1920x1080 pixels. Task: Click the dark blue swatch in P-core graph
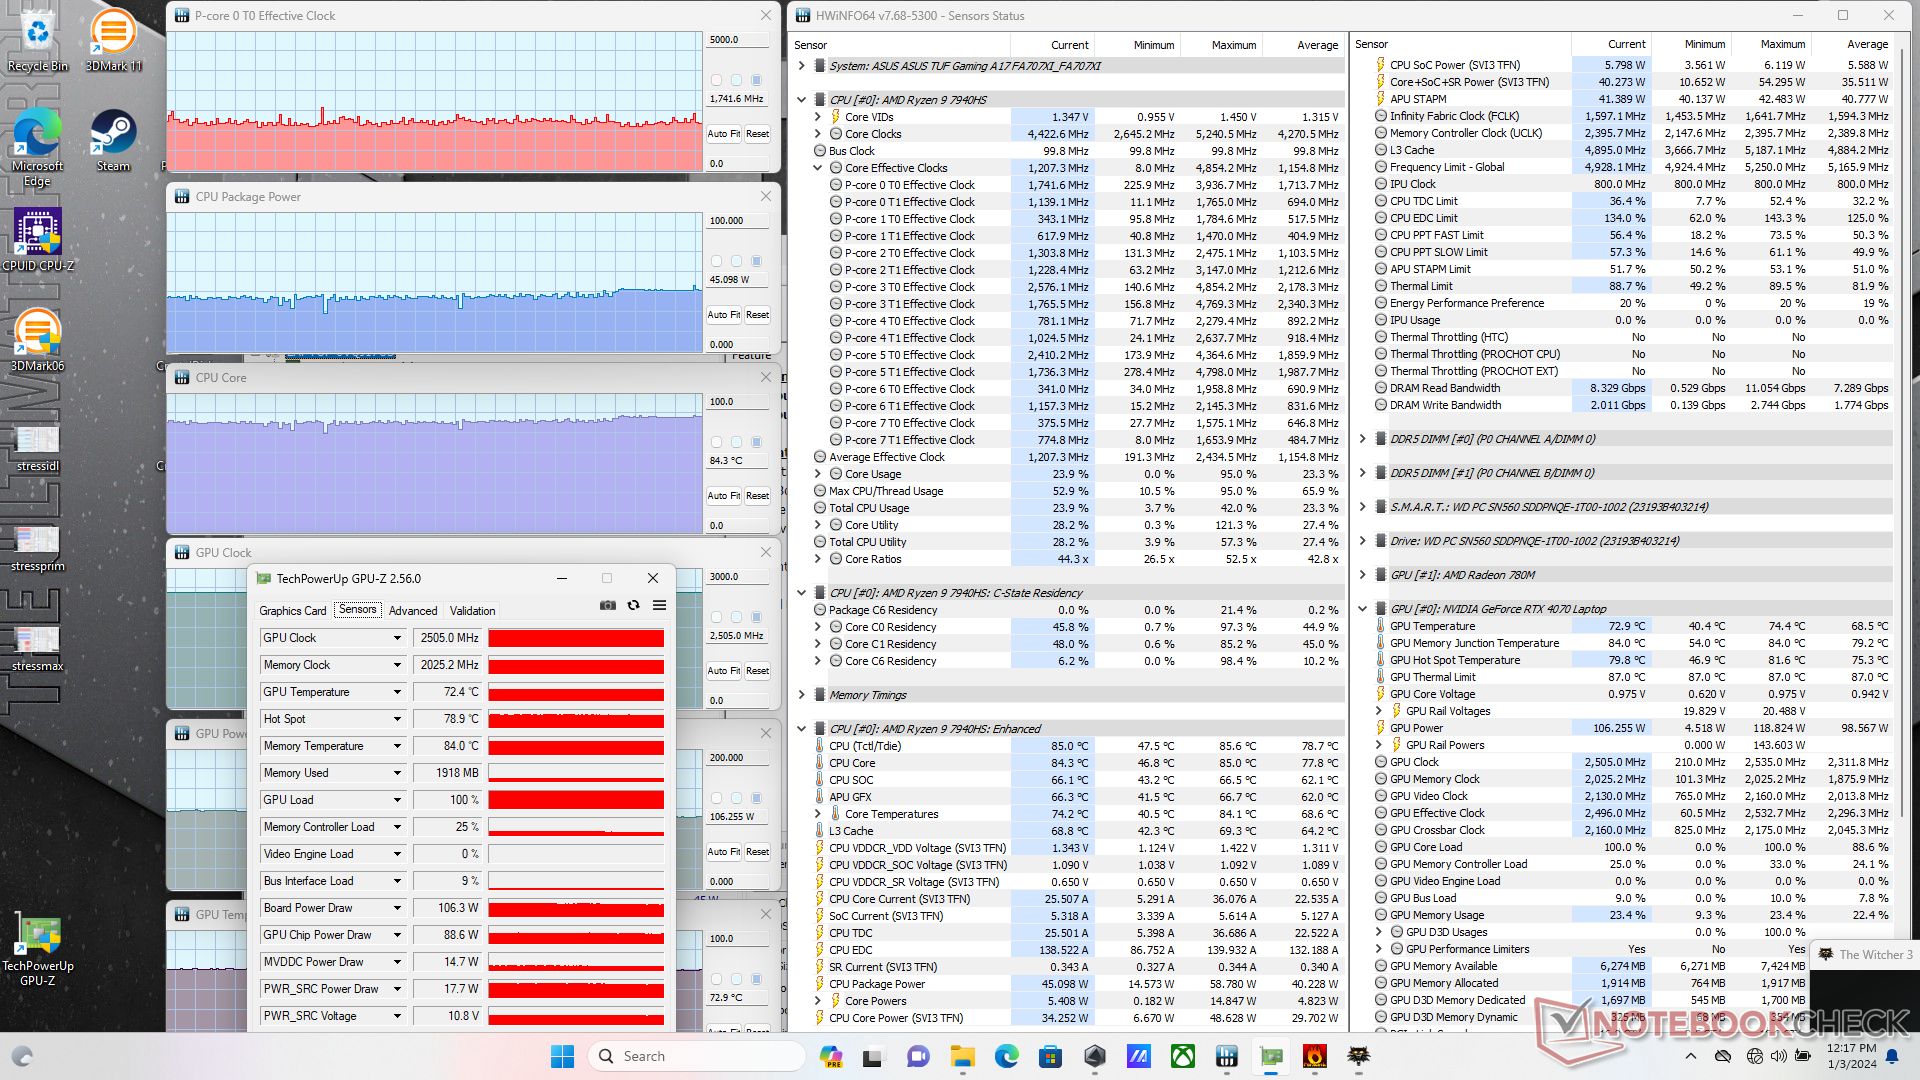coord(757,80)
